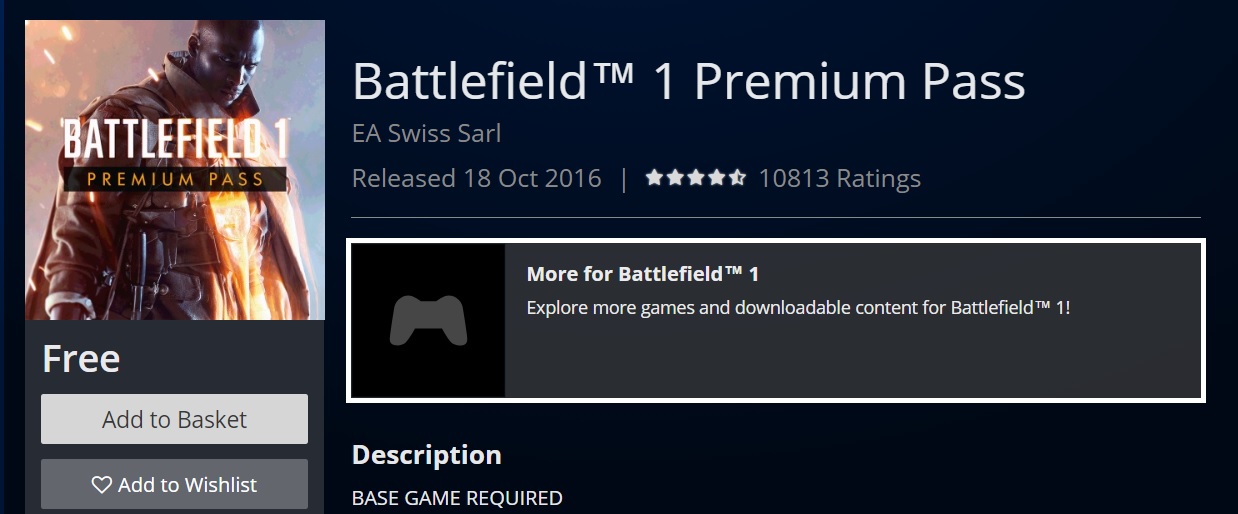1238x514 pixels.
Task: Click the heart icon on the wishlist button
Action: [102, 485]
